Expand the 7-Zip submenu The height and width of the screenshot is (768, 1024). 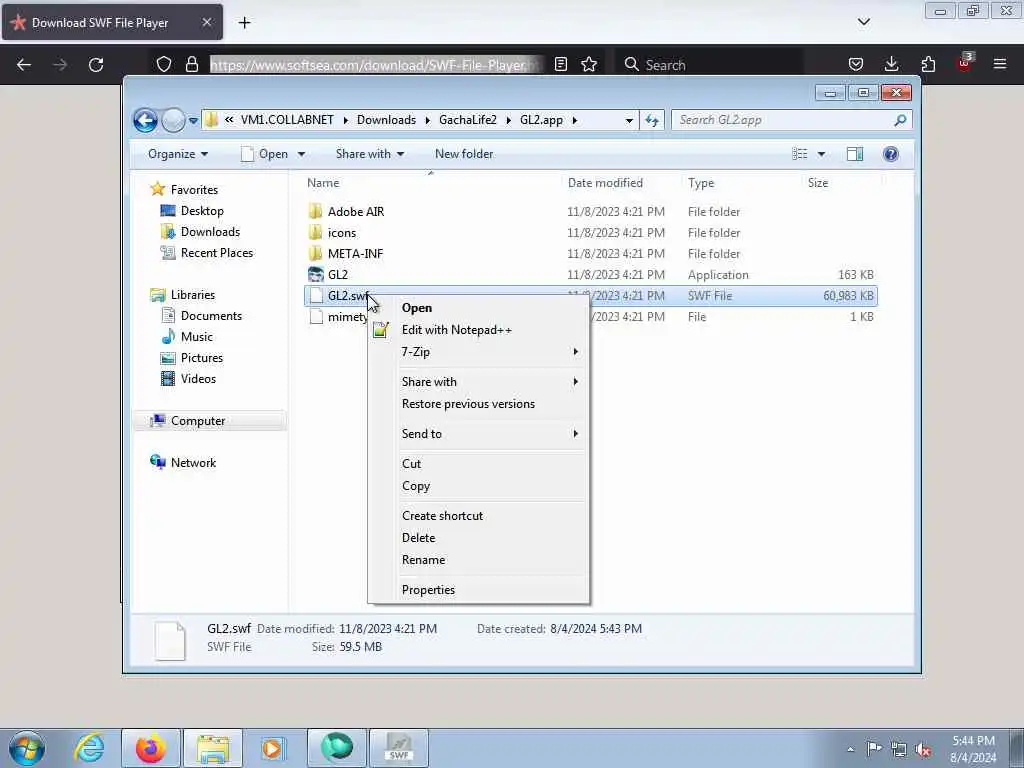[x=479, y=352]
